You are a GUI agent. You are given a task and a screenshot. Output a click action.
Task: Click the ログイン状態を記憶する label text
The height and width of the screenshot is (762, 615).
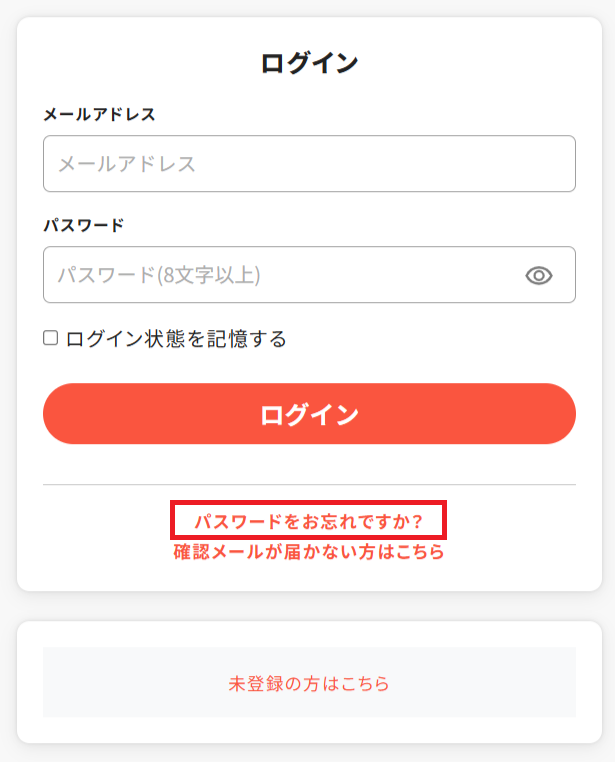point(175,339)
